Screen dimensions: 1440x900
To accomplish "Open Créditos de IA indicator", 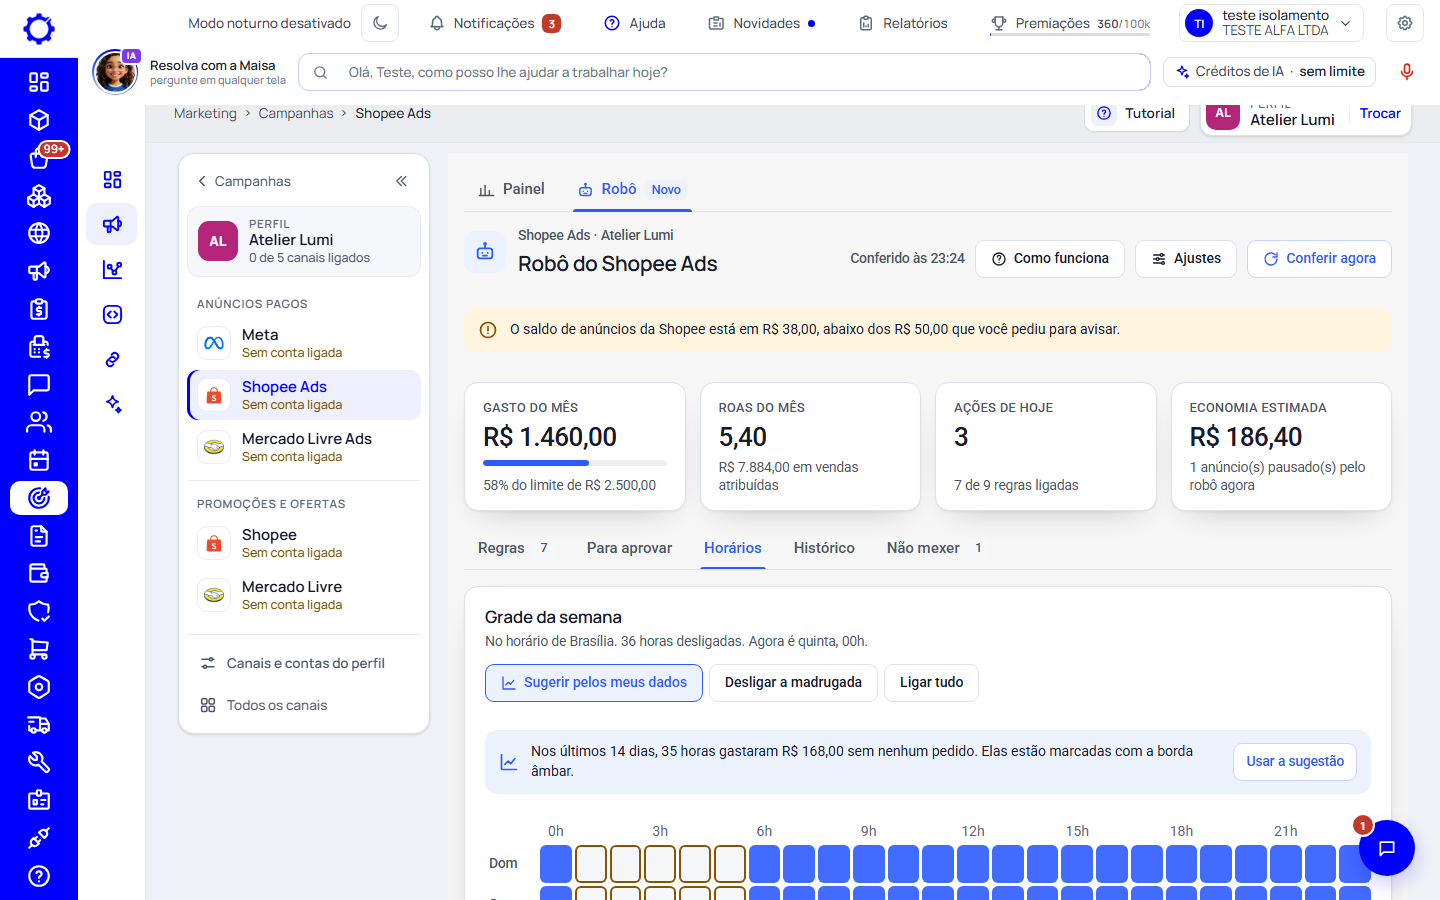I will [1270, 72].
